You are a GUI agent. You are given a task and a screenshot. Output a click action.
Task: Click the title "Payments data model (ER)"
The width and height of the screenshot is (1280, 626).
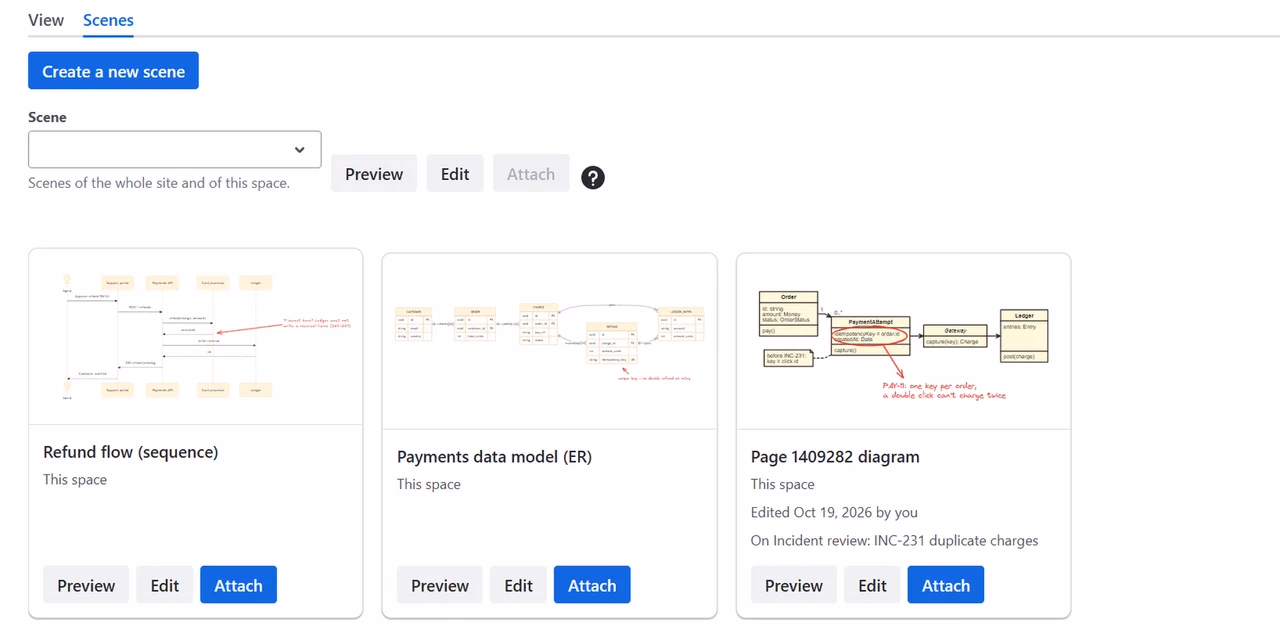(x=495, y=457)
